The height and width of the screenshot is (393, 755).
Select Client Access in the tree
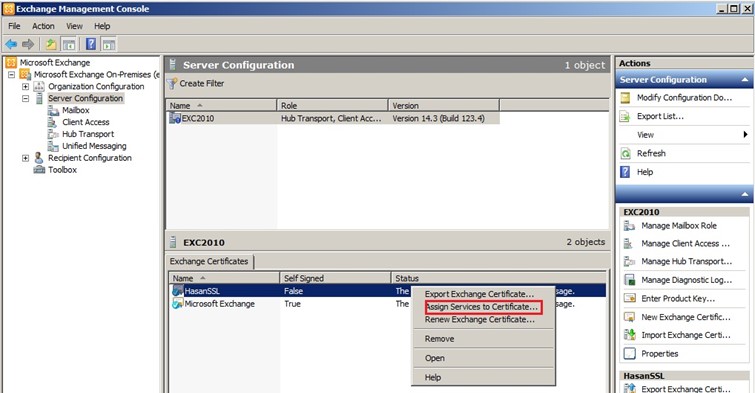click(x=86, y=122)
